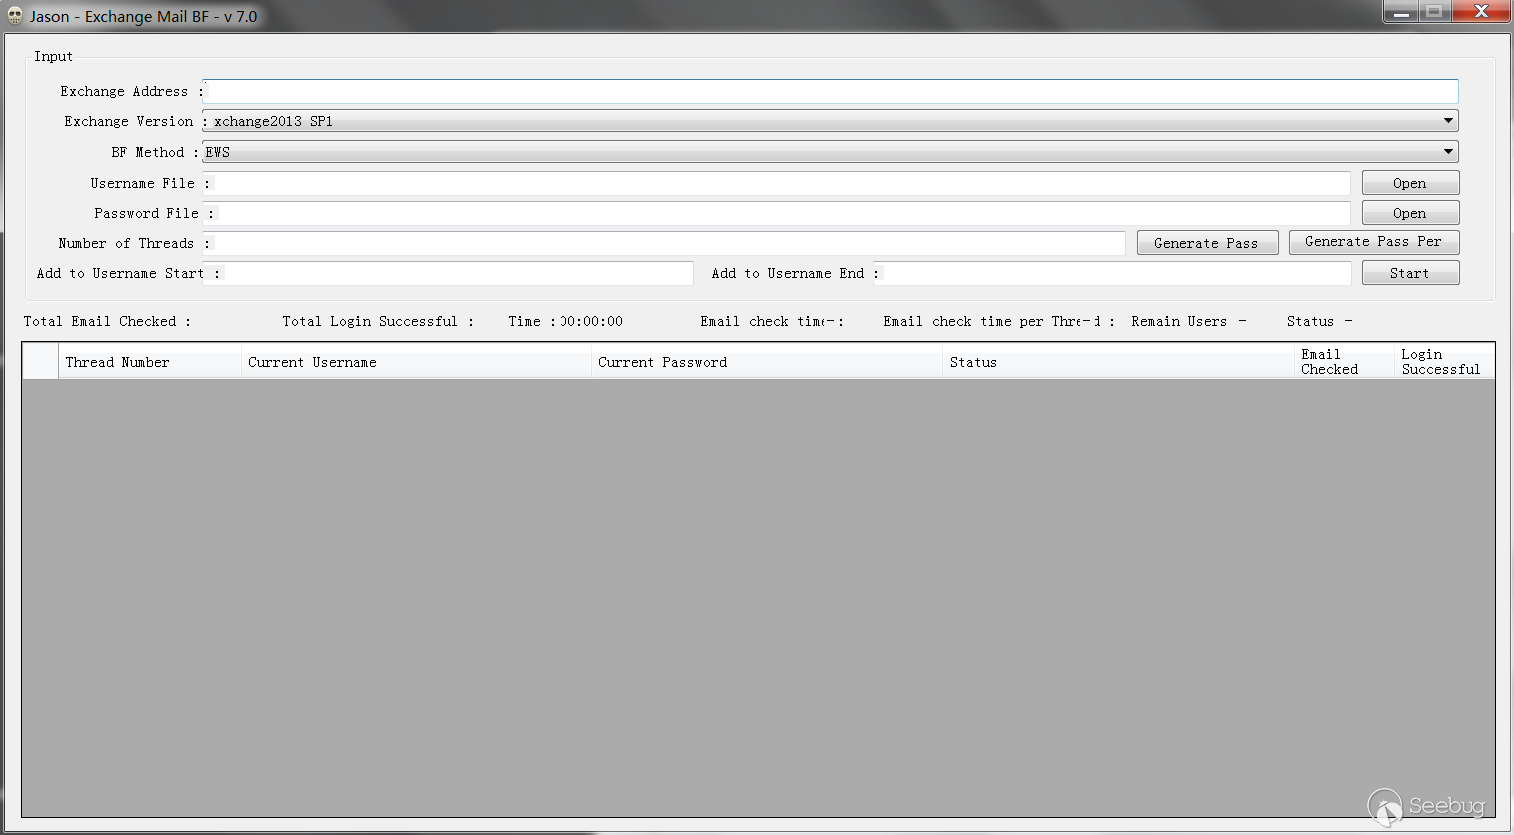1514x835 pixels.
Task: Click the Generate Pass button
Action: 1207,243
